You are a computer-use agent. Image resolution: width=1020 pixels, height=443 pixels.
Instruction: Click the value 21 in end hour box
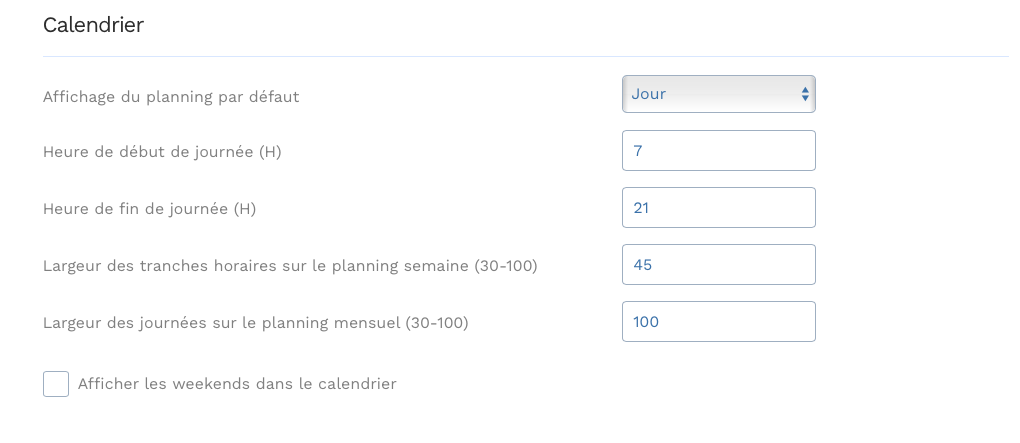click(641, 208)
